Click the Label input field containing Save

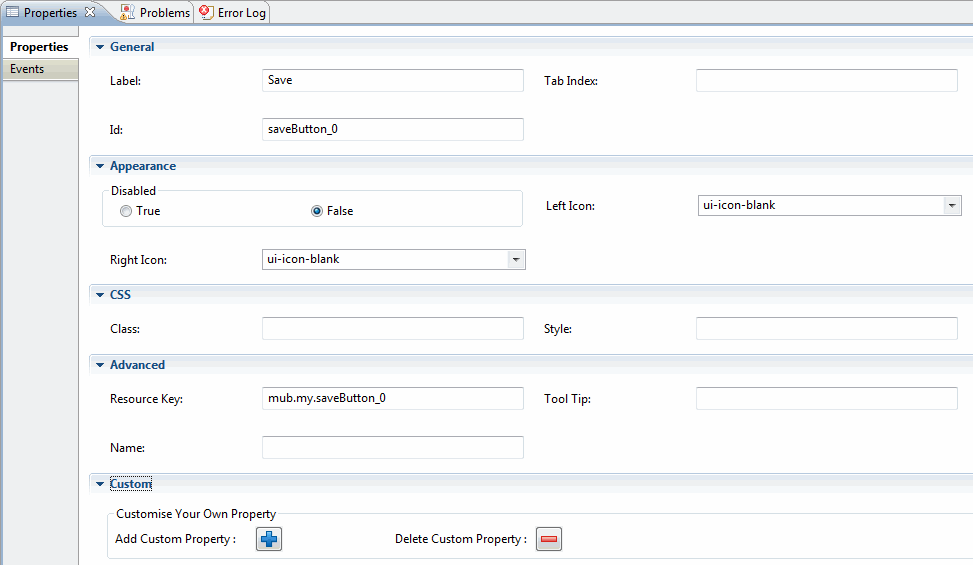[x=393, y=81]
